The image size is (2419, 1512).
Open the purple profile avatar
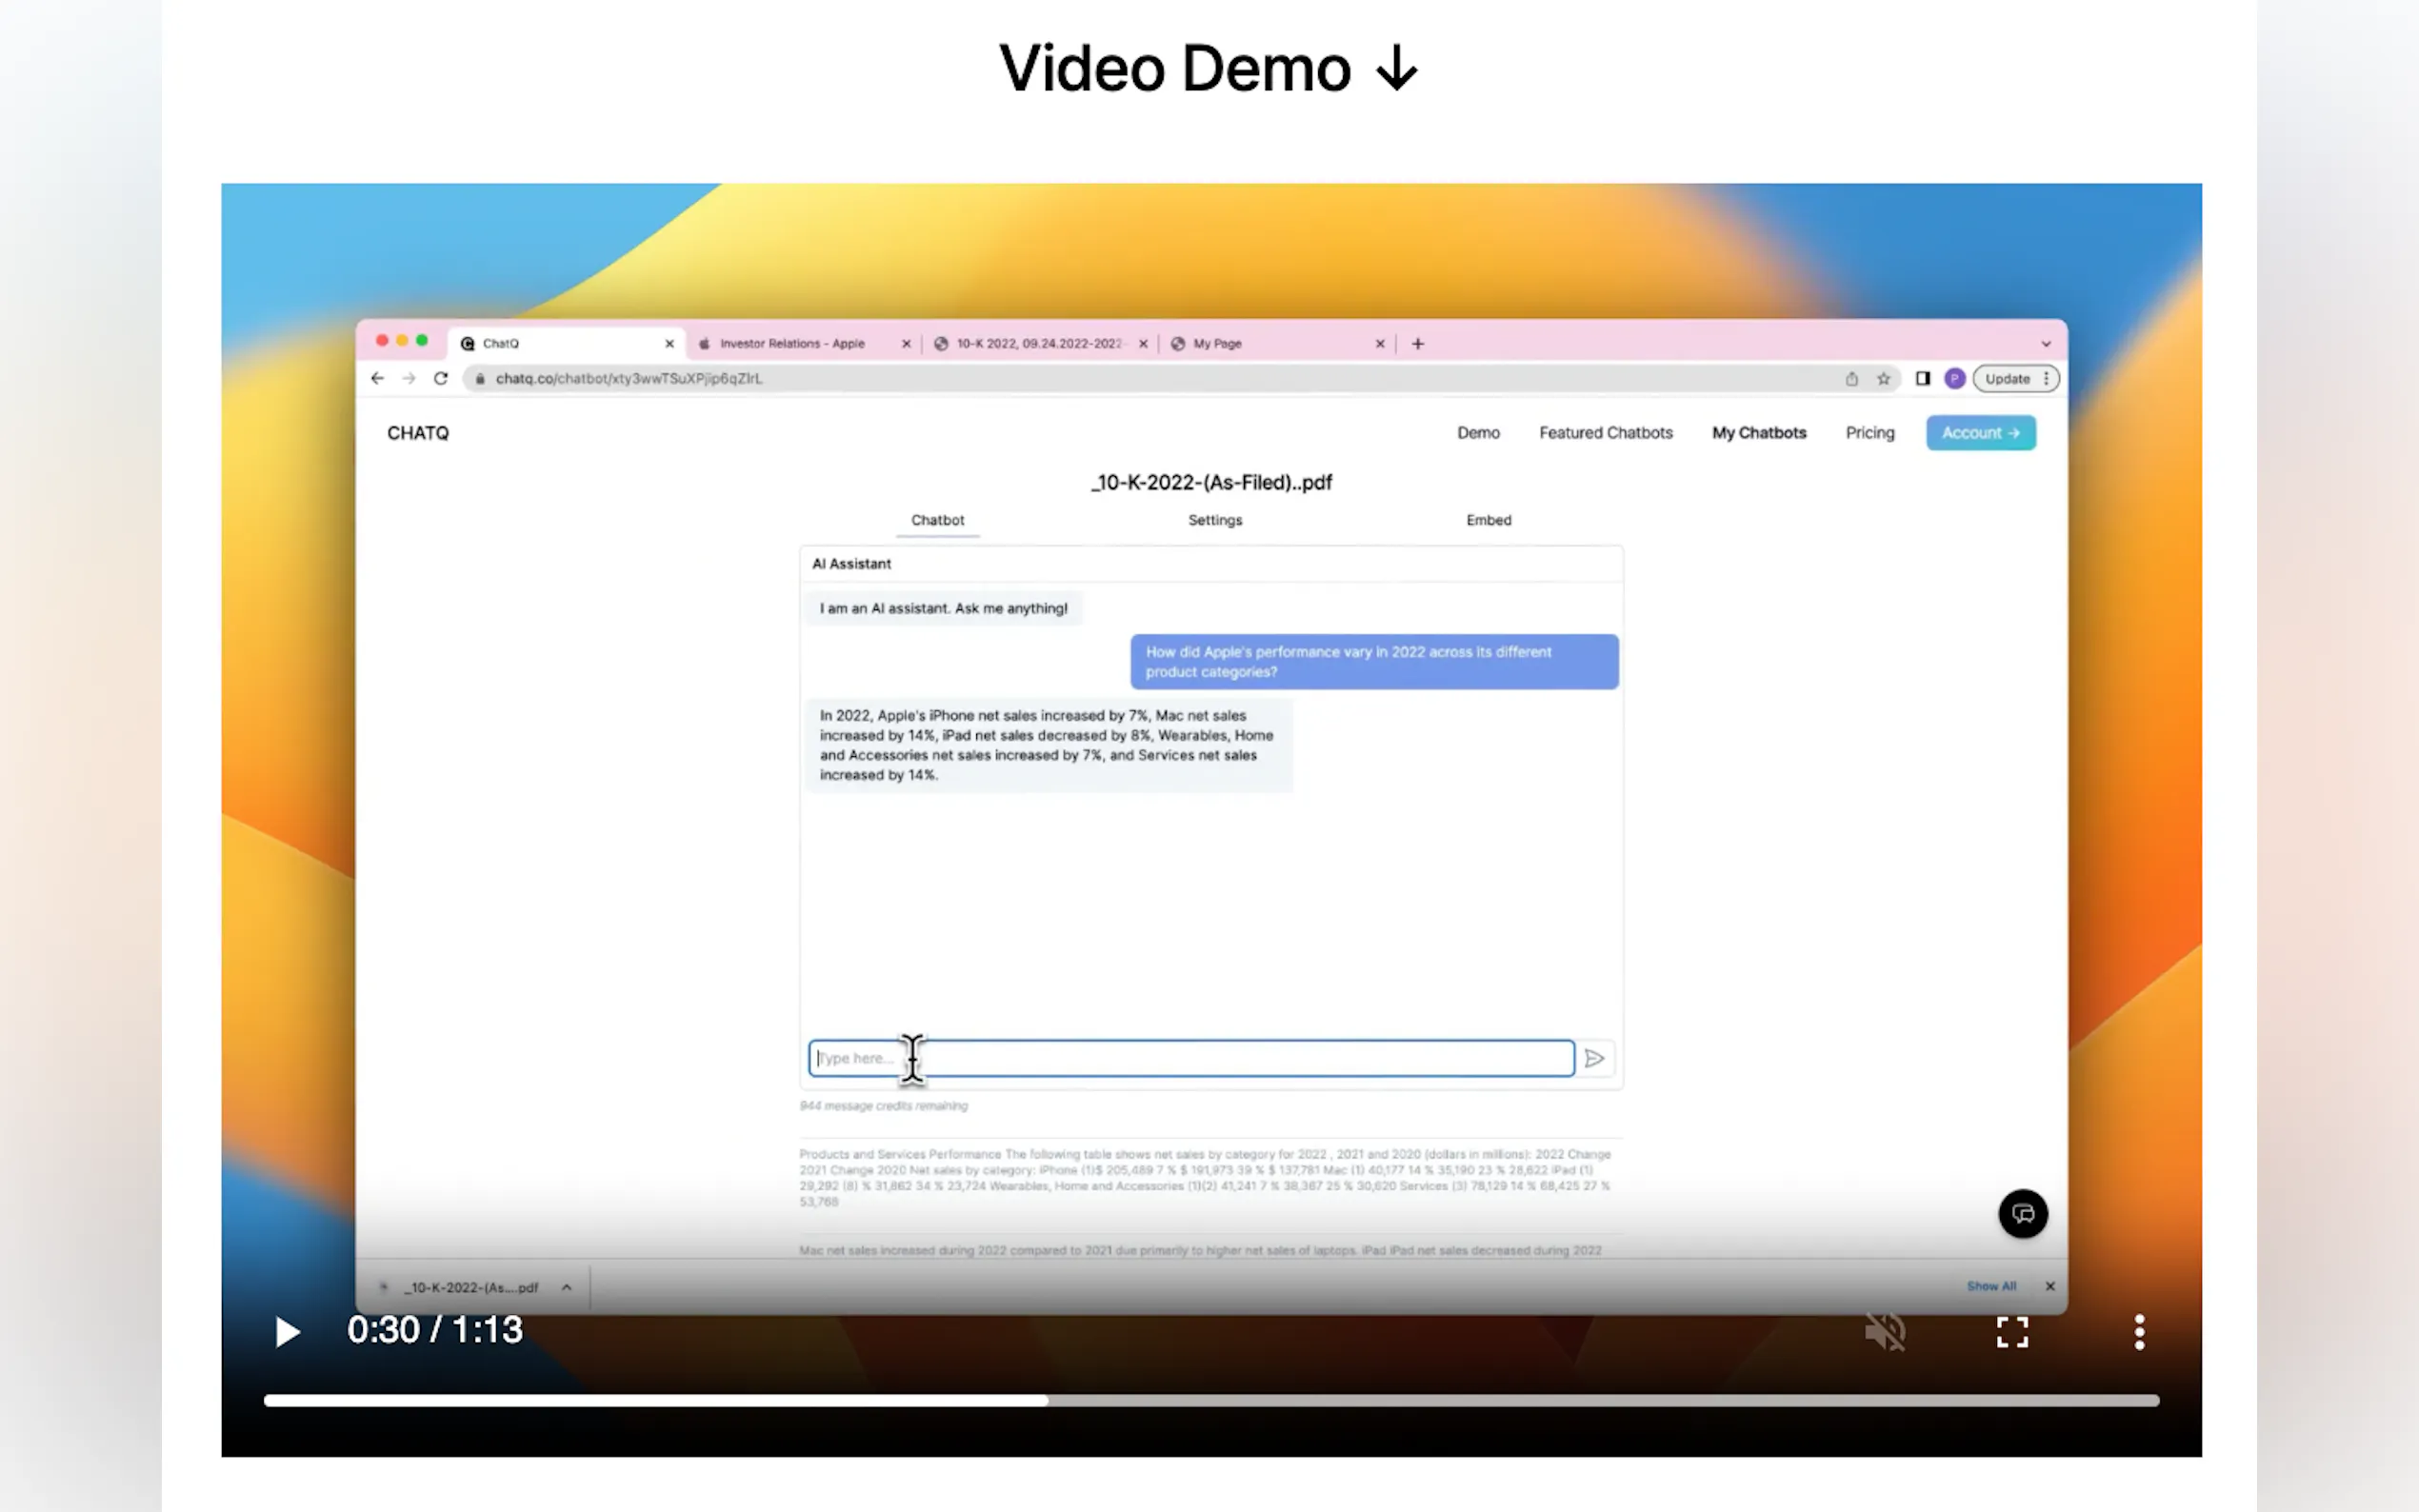tap(1954, 378)
